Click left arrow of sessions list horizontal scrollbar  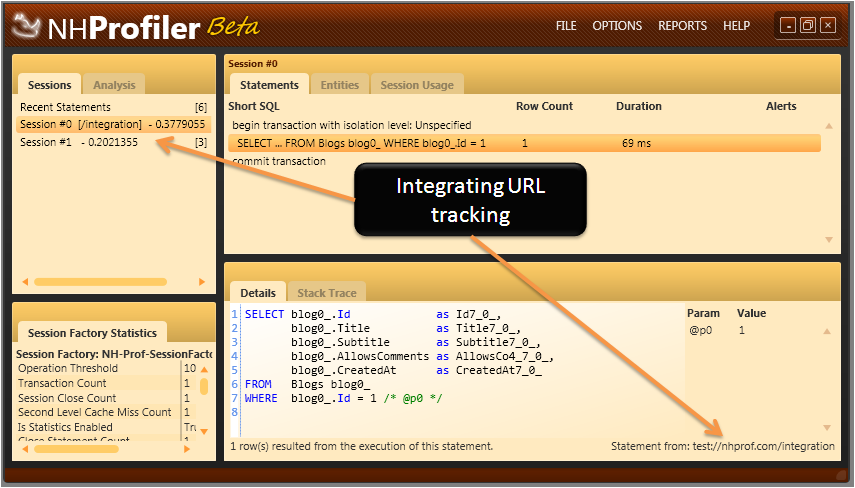[x=25, y=282]
